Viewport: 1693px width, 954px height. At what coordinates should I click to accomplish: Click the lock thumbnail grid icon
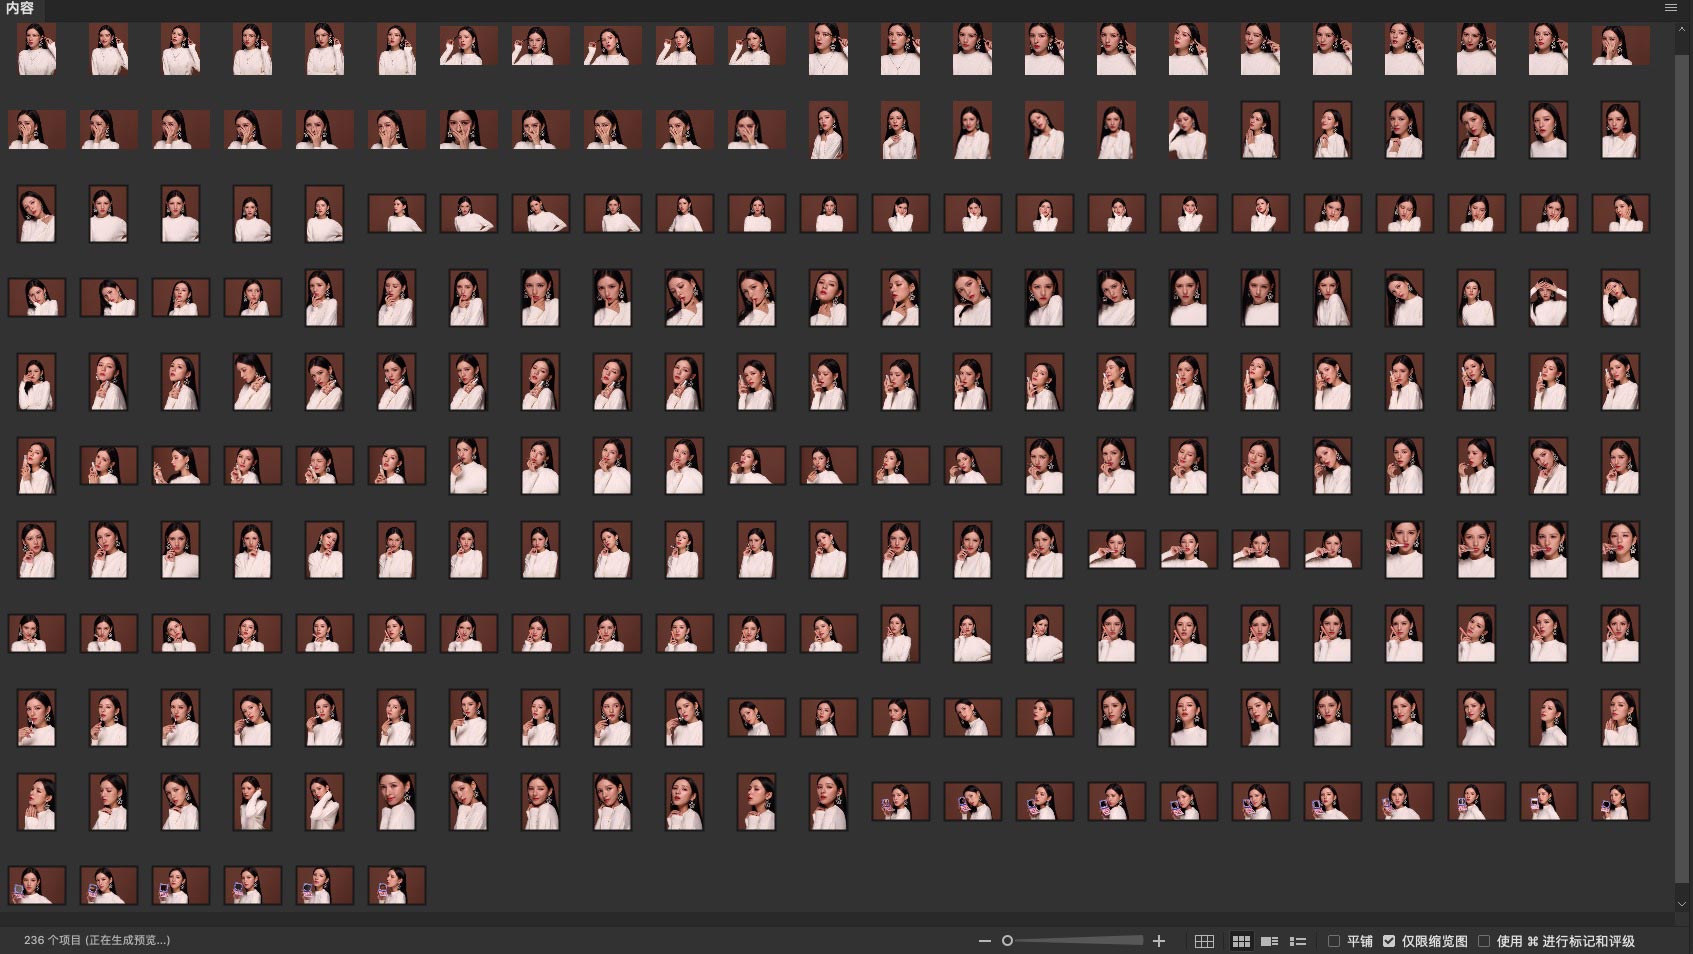(1204, 941)
